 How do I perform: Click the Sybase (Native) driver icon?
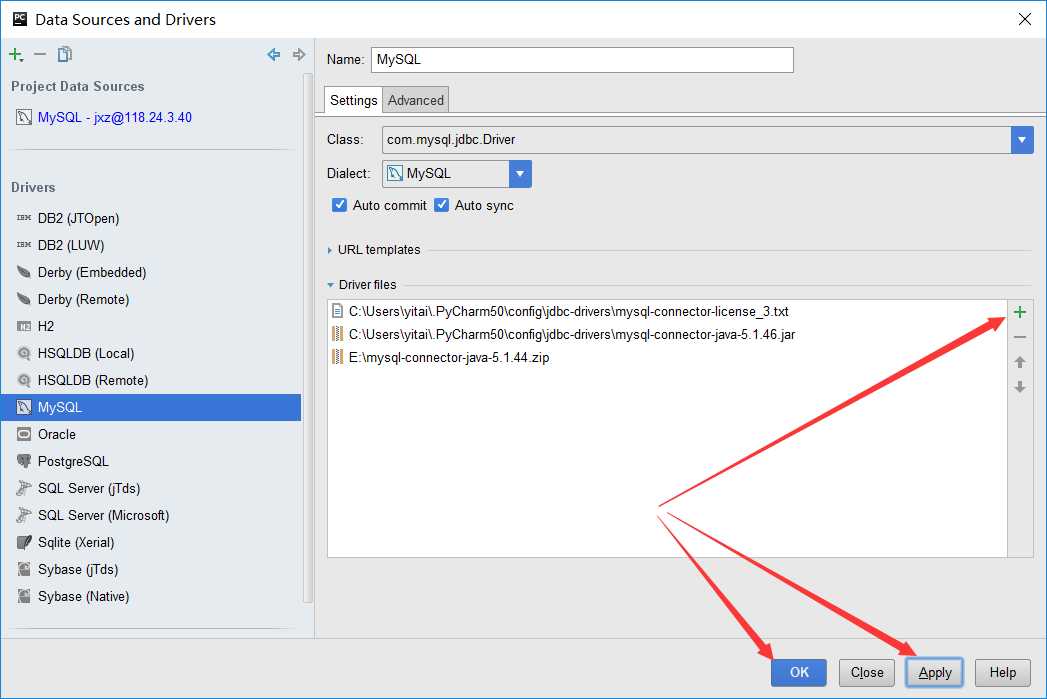tap(24, 596)
